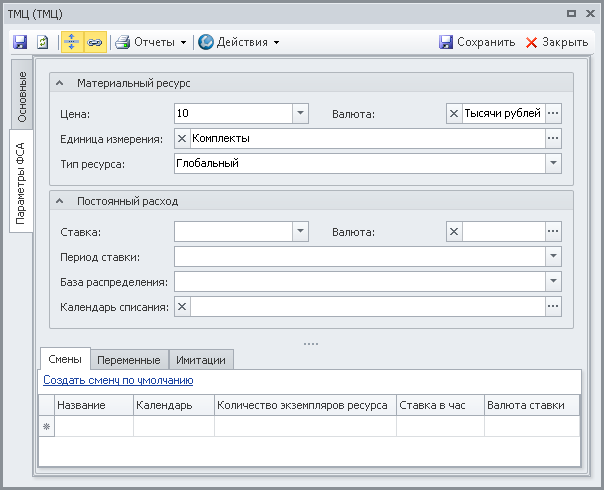Collapse the Постоянный расход section

60,201
